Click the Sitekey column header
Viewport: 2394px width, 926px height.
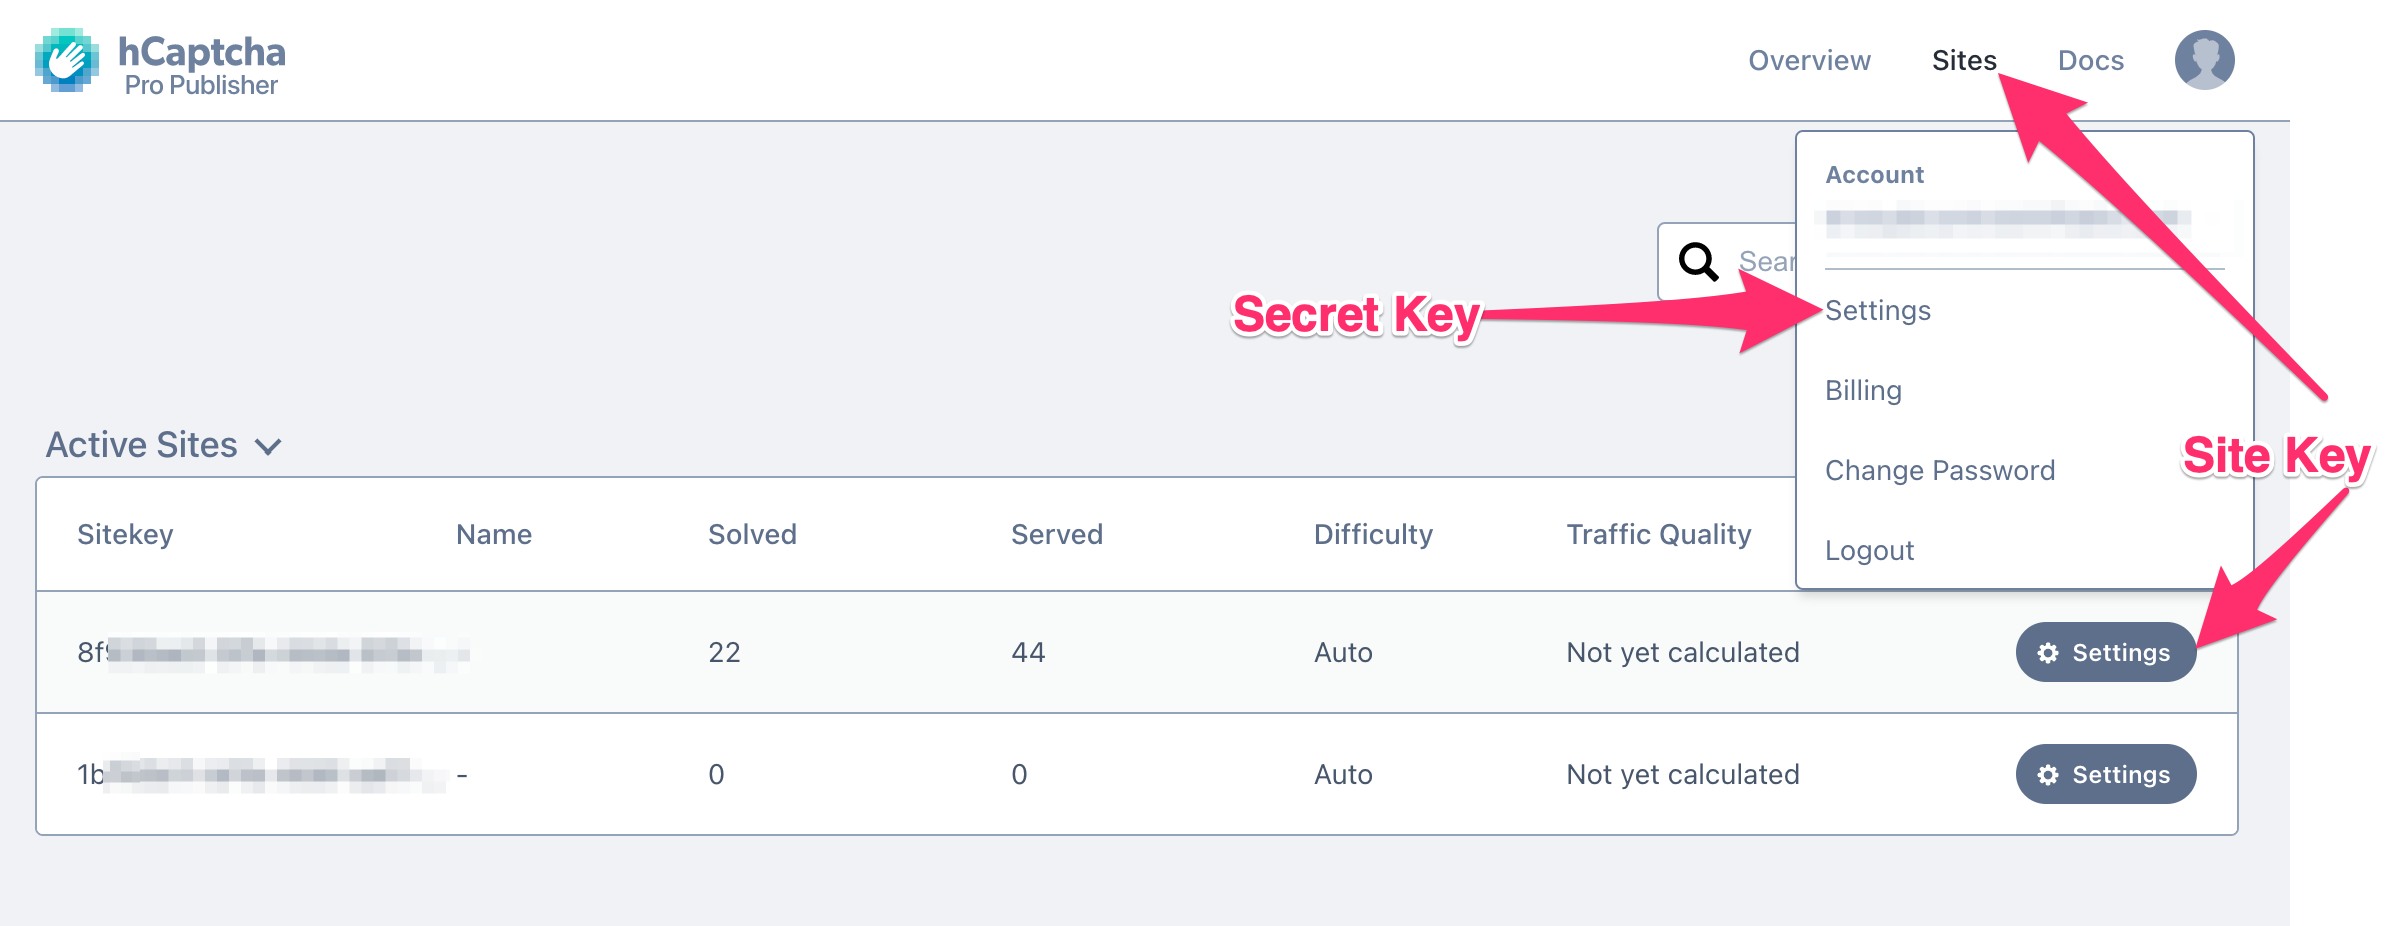[125, 535]
